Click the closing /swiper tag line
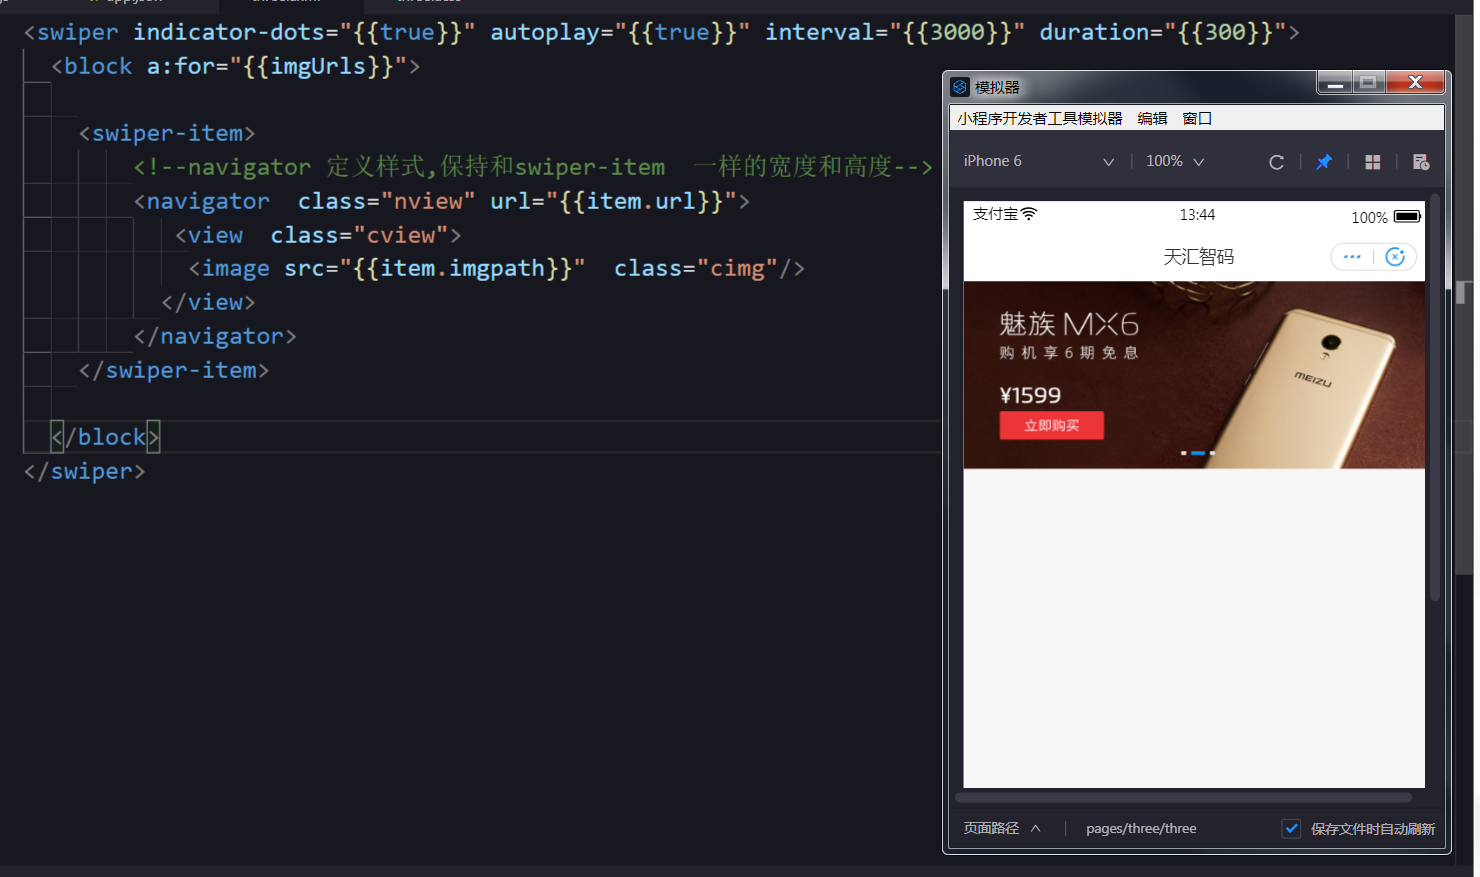 pyautogui.click(x=85, y=471)
